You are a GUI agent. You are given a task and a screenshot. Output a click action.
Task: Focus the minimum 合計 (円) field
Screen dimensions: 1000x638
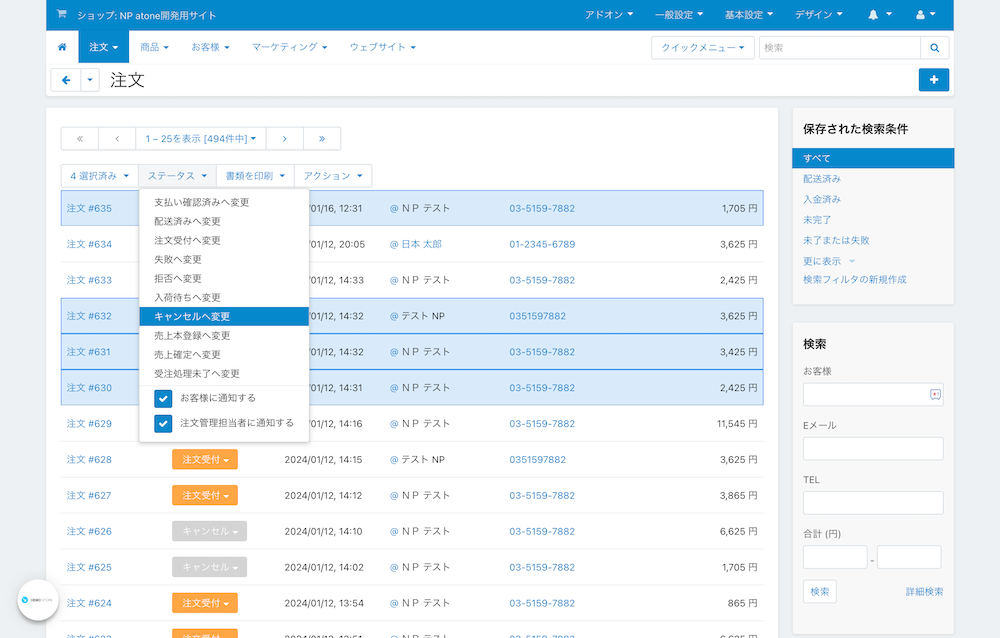pyautogui.click(x=835, y=557)
